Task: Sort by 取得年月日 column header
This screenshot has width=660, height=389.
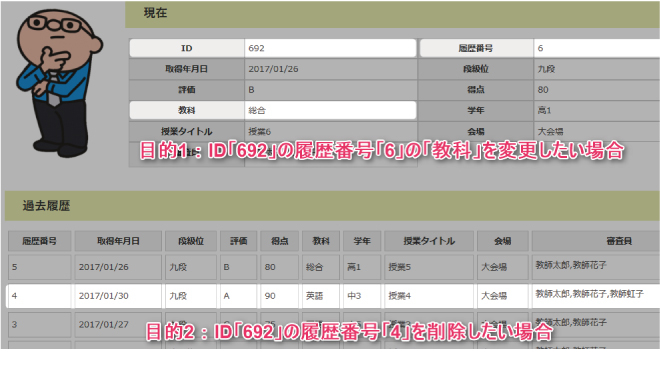Action: 118,241
